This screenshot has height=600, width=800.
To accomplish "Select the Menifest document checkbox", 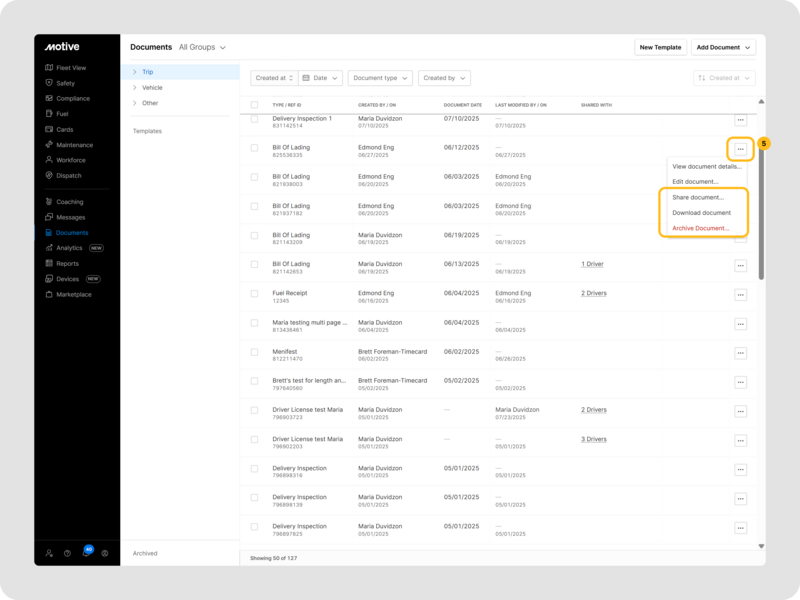I will tap(254, 352).
